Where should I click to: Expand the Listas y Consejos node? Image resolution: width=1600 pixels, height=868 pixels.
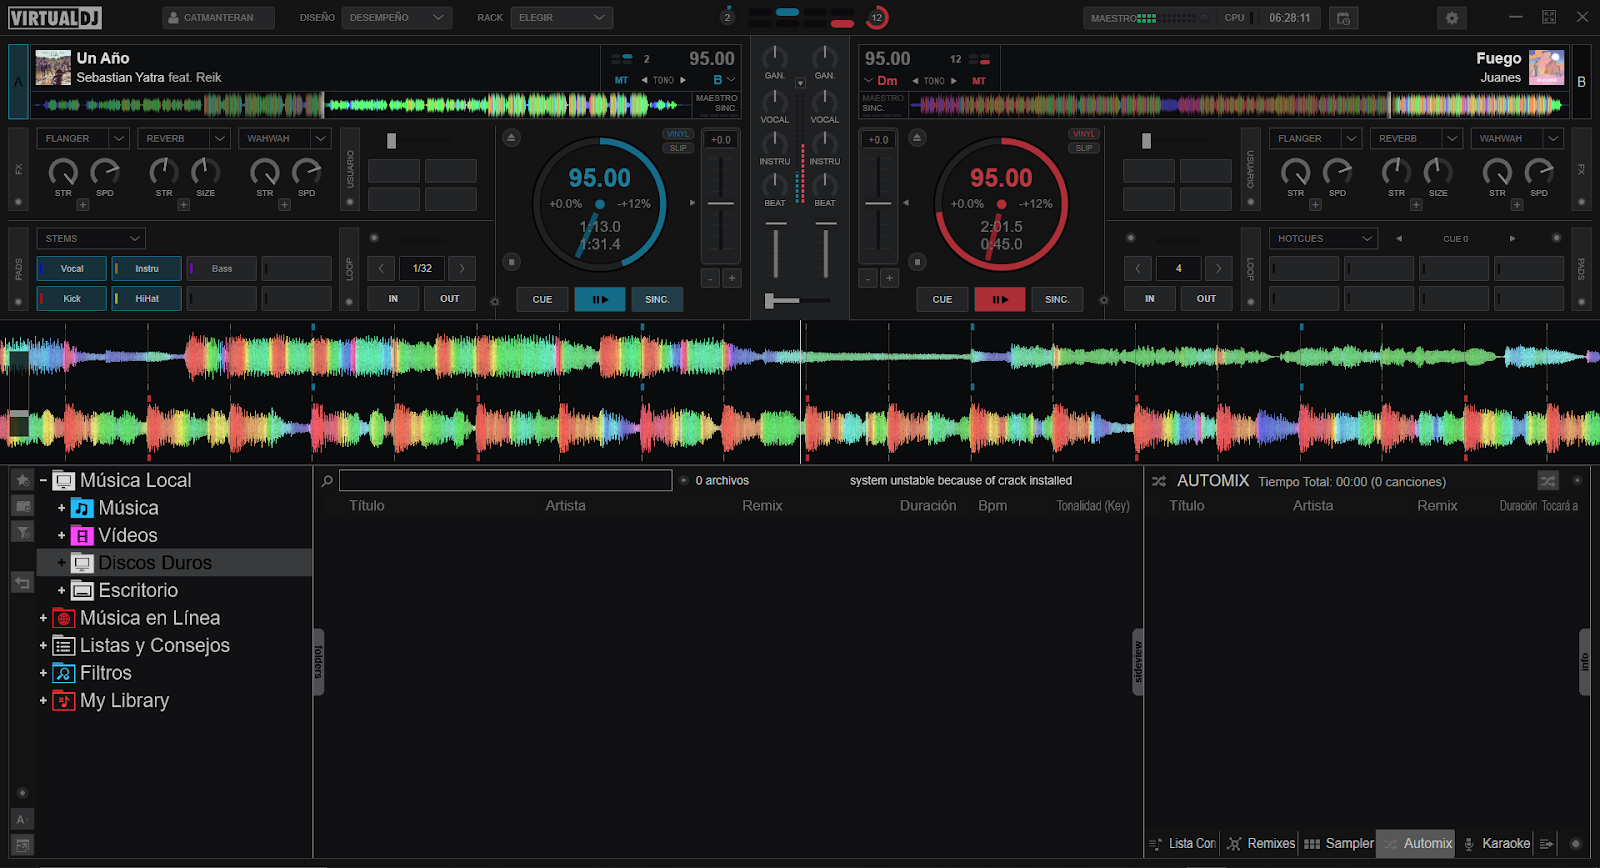pyautogui.click(x=43, y=646)
